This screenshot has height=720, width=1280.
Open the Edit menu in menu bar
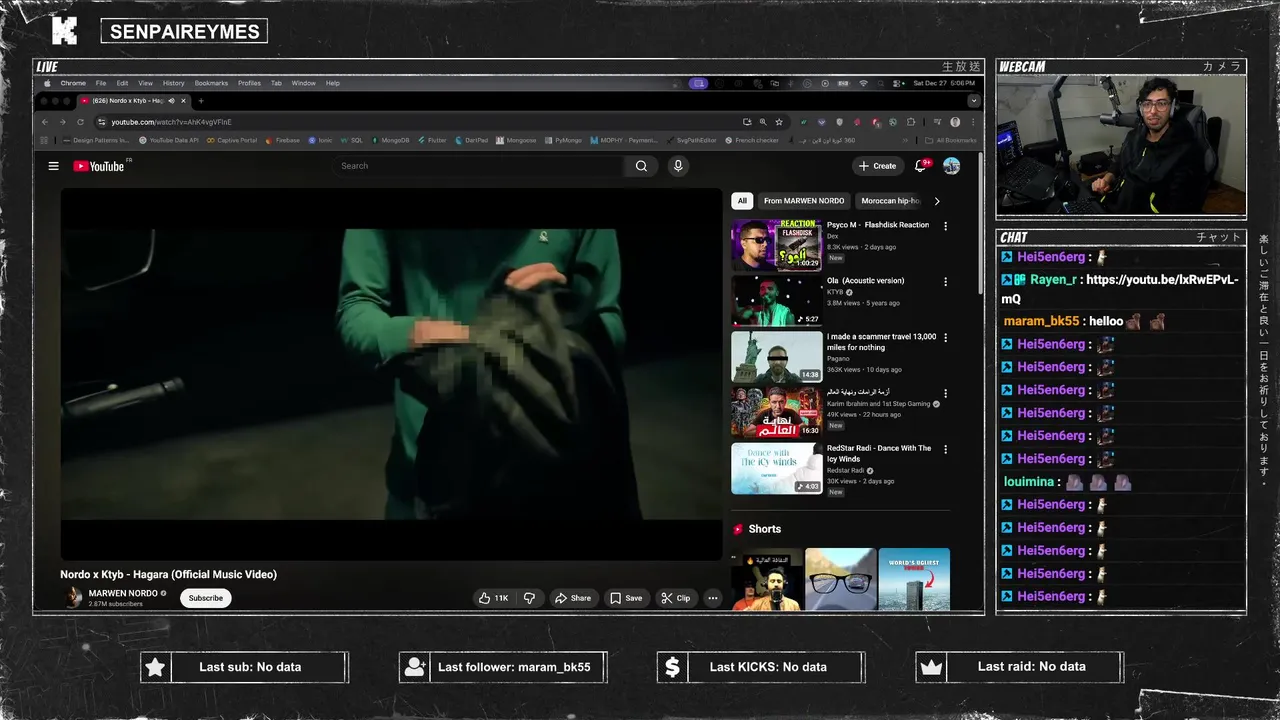[122, 83]
